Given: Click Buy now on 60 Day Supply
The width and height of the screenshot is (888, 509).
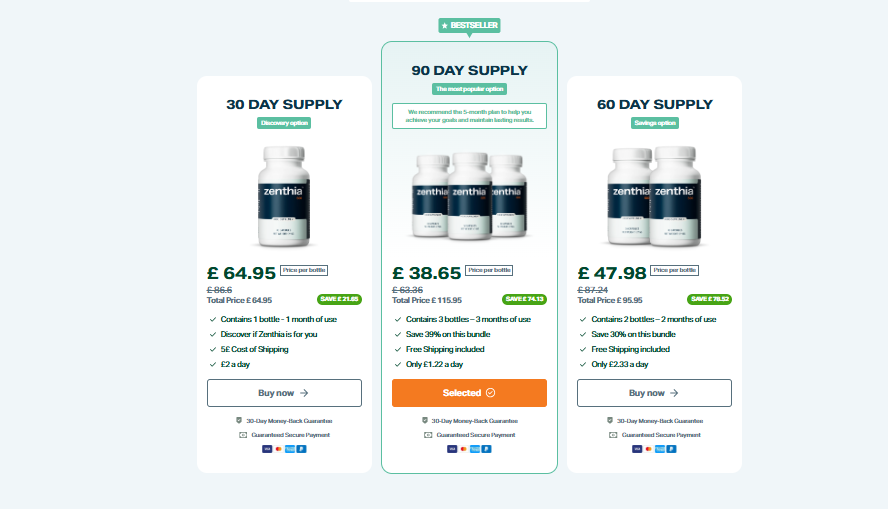Looking at the screenshot, I should pyautogui.click(x=654, y=393).
